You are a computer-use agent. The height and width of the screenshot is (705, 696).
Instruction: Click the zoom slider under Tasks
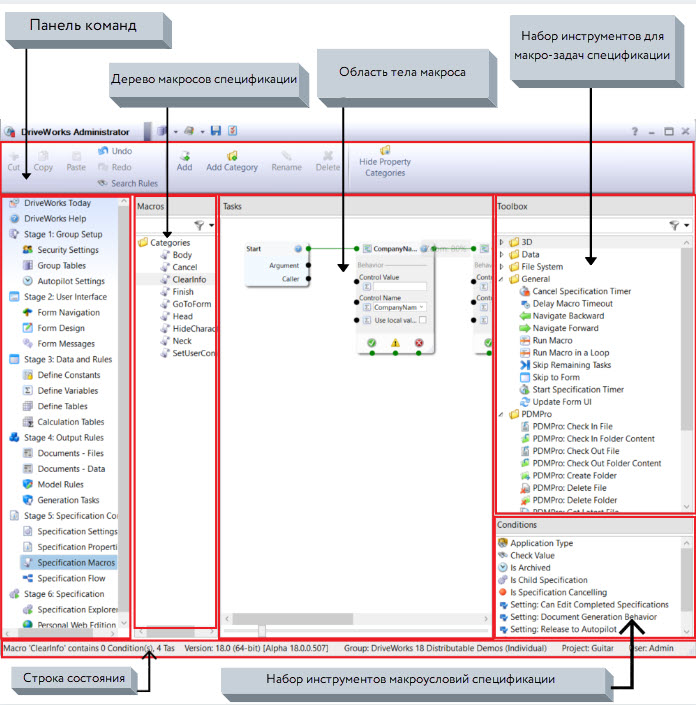click(262, 631)
